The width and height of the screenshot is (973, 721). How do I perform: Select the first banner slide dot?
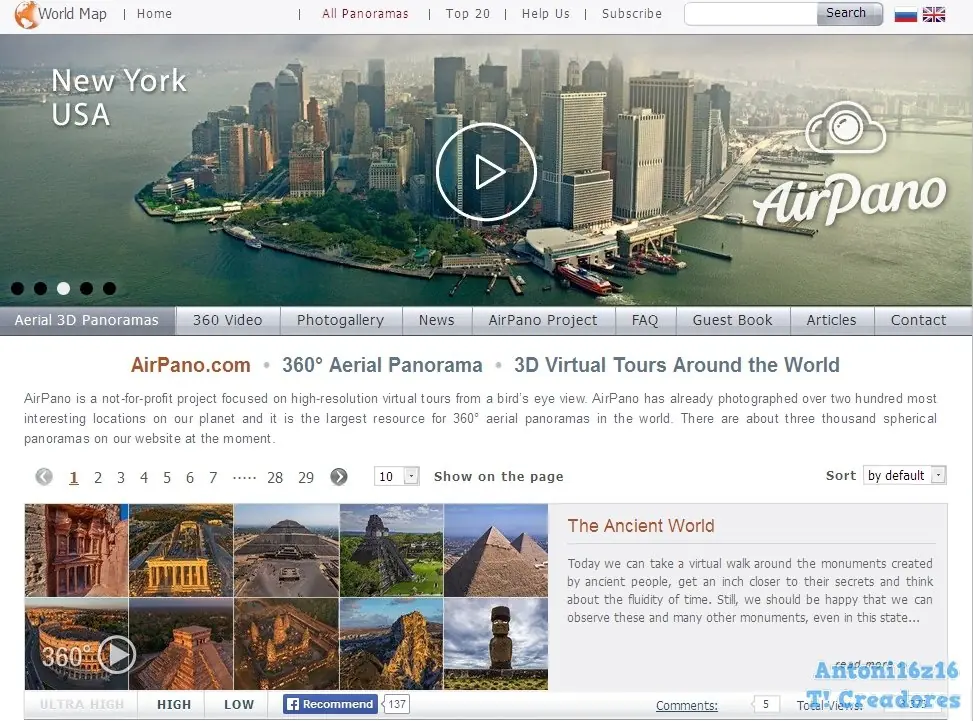pos(17,289)
